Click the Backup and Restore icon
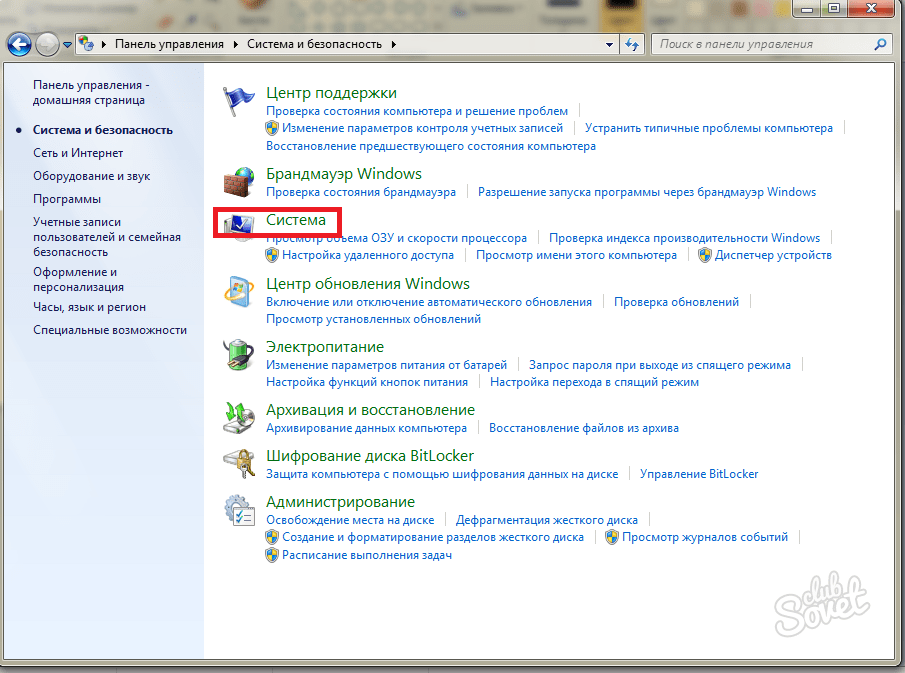905x673 pixels. [x=239, y=418]
